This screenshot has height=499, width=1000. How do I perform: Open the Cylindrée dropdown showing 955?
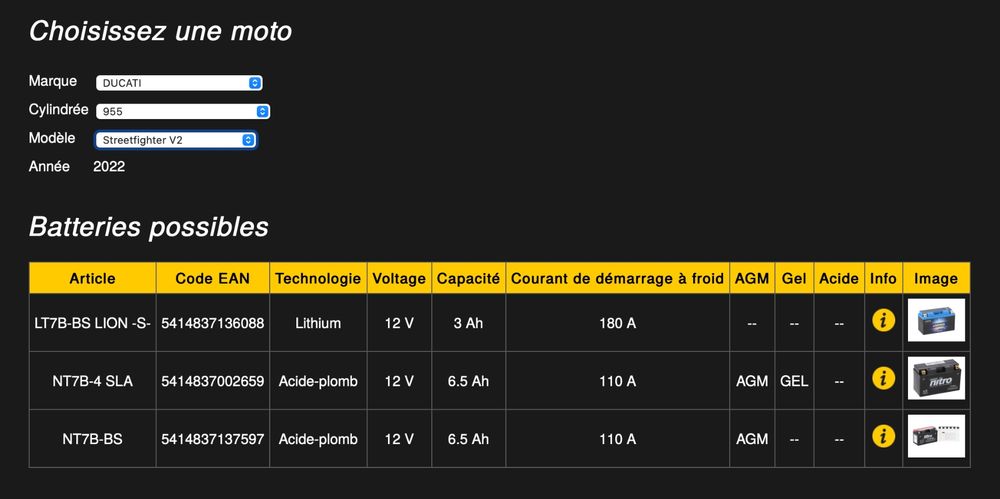click(x=183, y=112)
